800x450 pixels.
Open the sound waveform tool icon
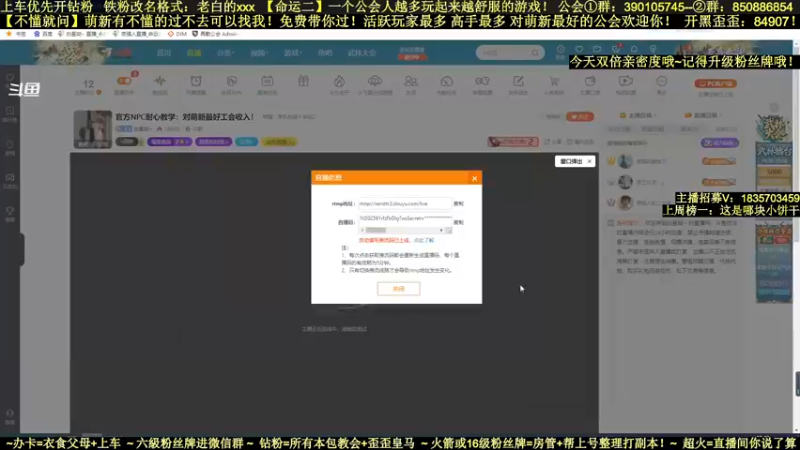tap(160, 81)
